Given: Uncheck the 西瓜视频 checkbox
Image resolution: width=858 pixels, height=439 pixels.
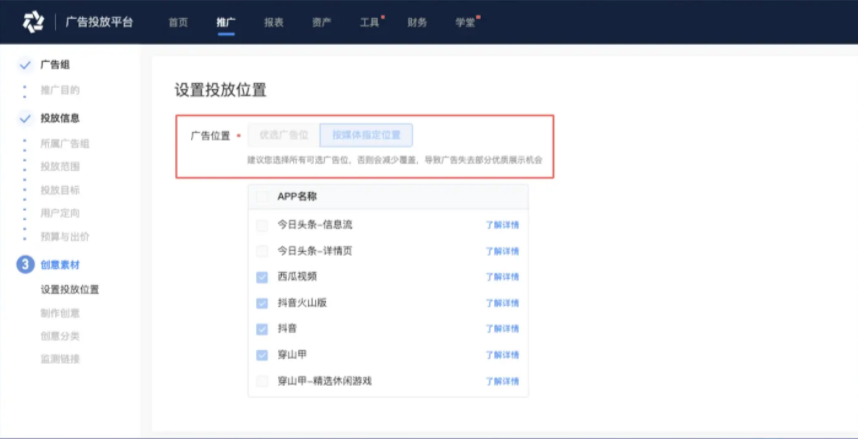Looking at the screenshot, I should click(262, 277).
